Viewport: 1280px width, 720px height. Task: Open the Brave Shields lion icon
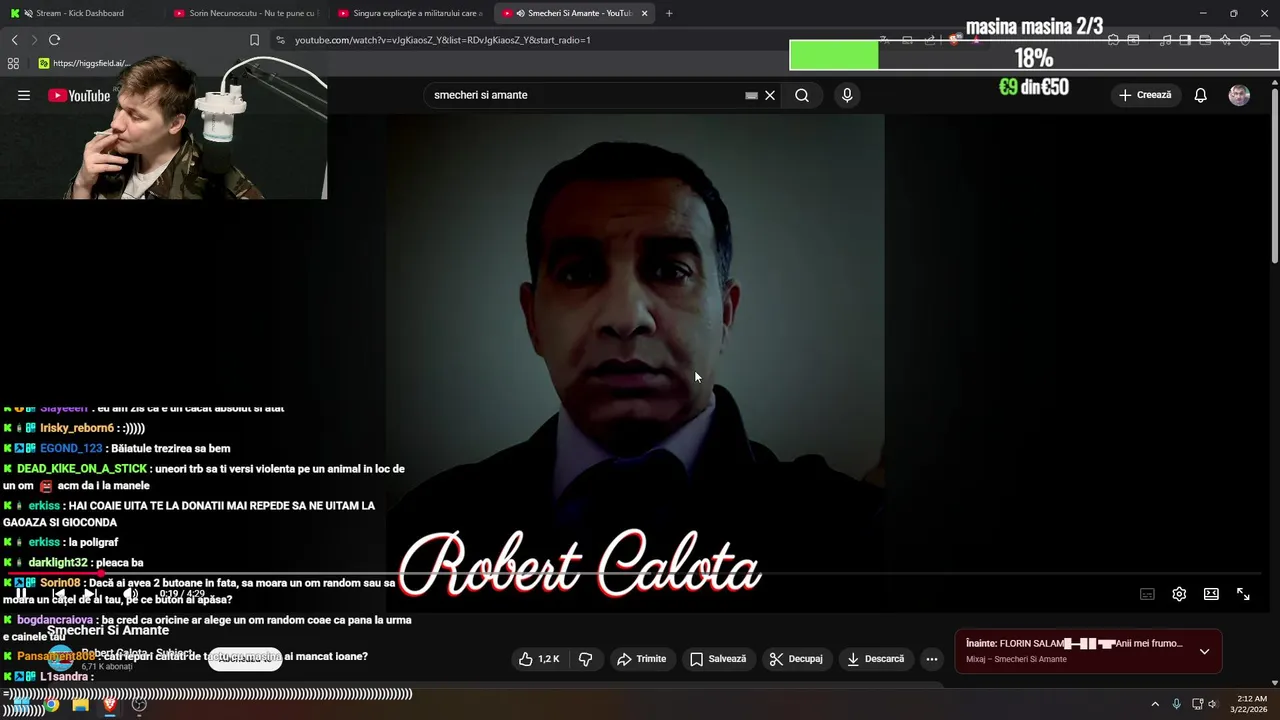(955, 40)
